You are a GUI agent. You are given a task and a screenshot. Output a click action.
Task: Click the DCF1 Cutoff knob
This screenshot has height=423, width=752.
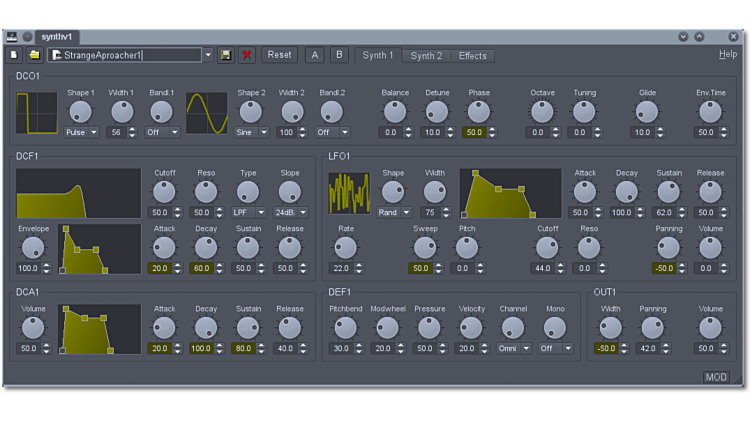click(164, 191)
